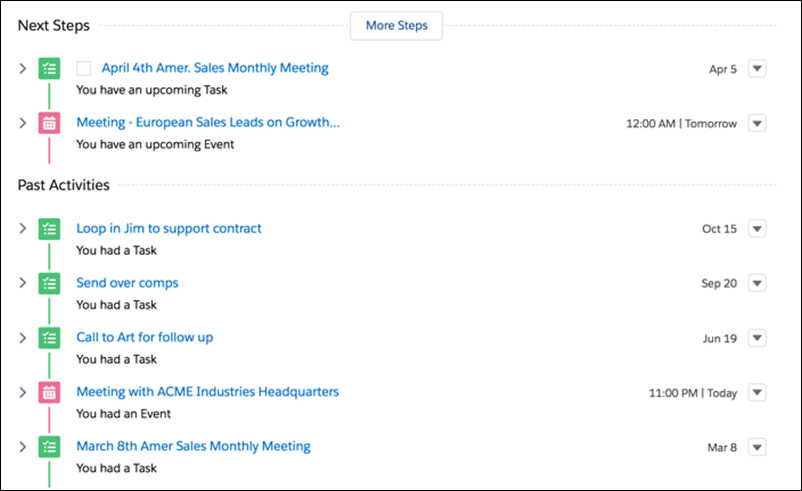Image resolution: width=802 pixels, height=491 pixels.
Task: Open the action menu for Apr 5 task
Action: [757, 69]
